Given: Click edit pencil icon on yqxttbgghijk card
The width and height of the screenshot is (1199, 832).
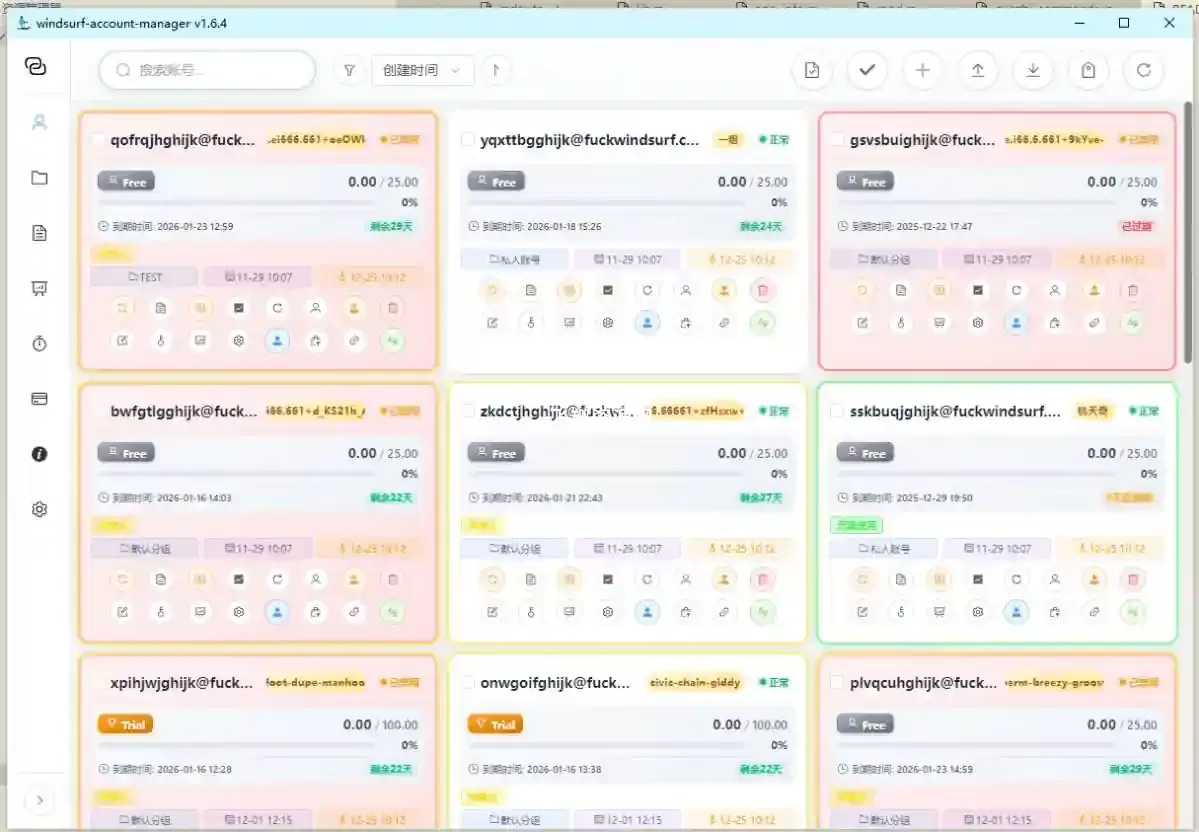Looking at the screenshot, I should pyautogui.click(x=492, y=323).
